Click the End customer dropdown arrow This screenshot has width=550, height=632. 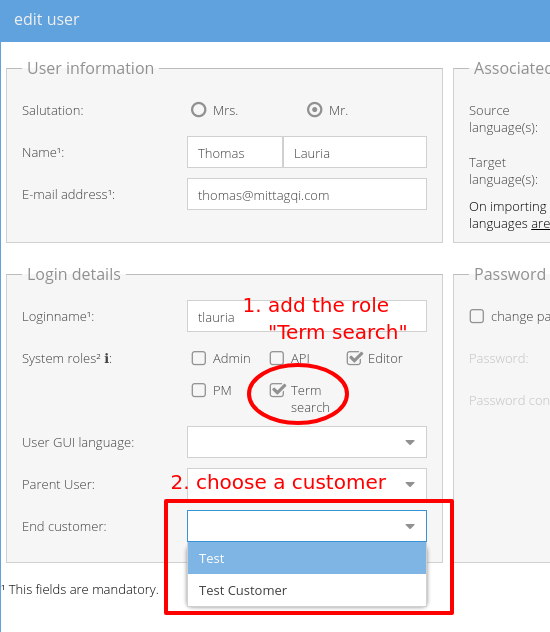pyautogui.click(x=410, y=526)
